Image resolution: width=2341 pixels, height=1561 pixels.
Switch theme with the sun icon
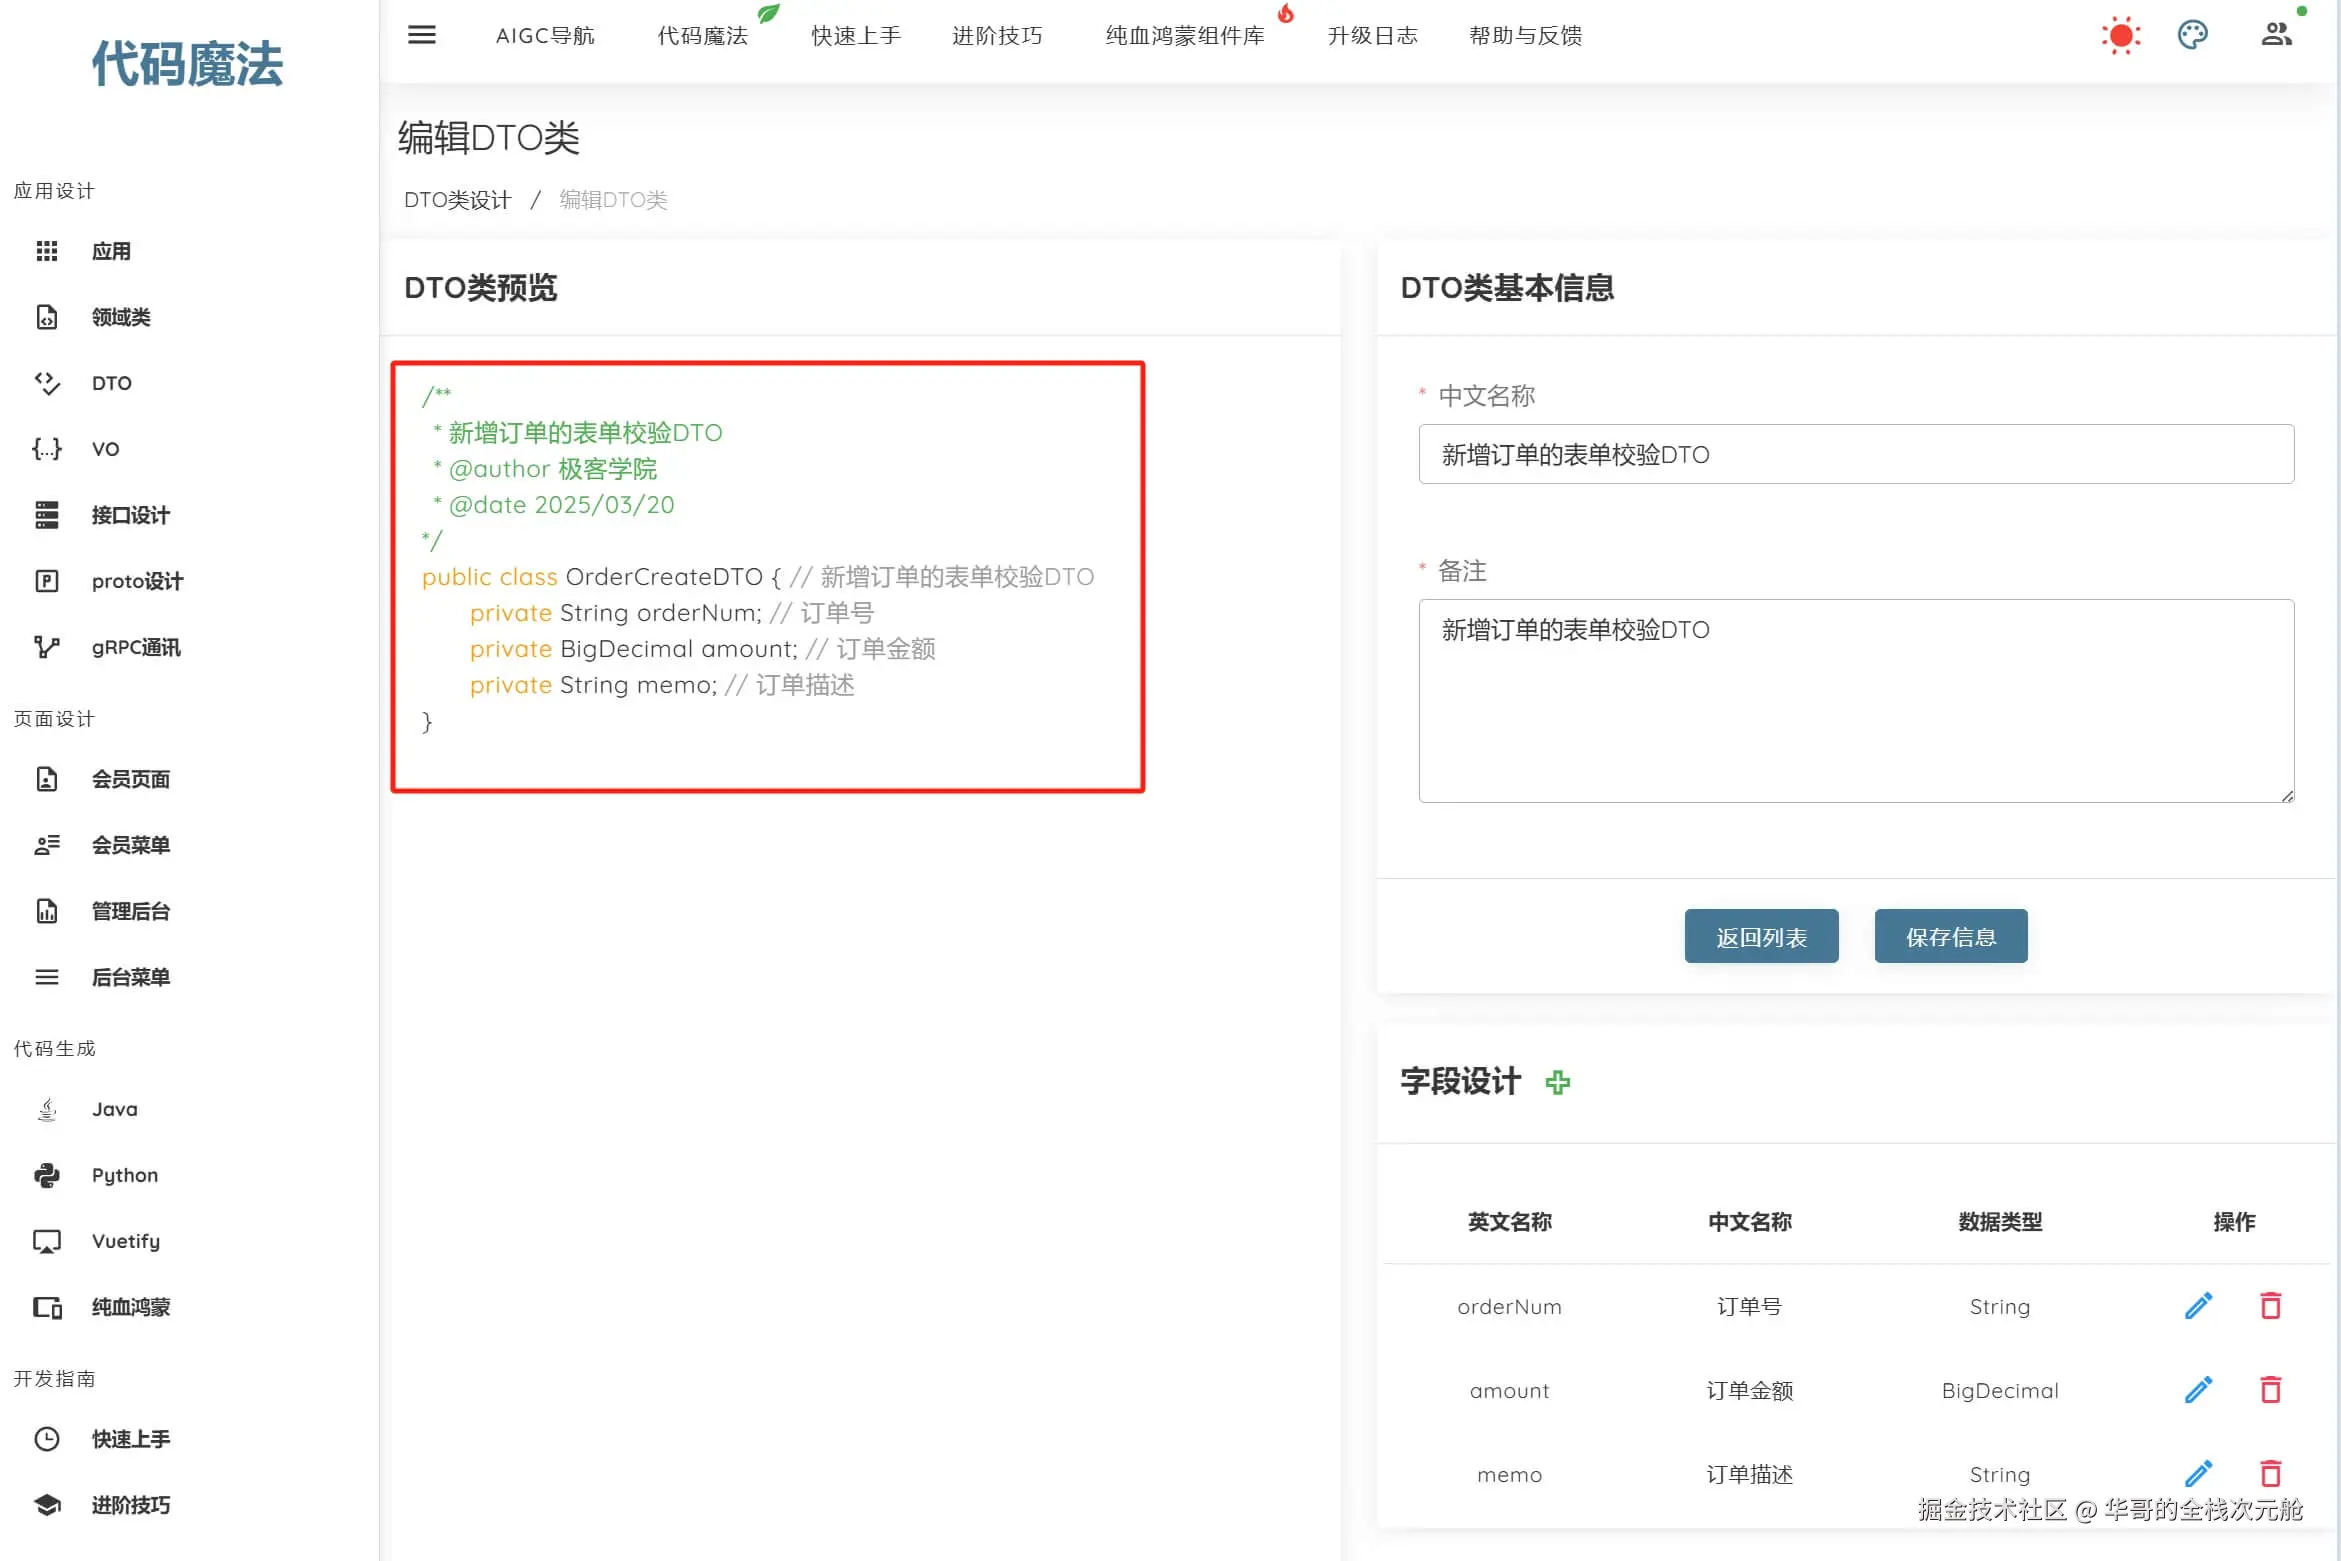point(2120,35)
